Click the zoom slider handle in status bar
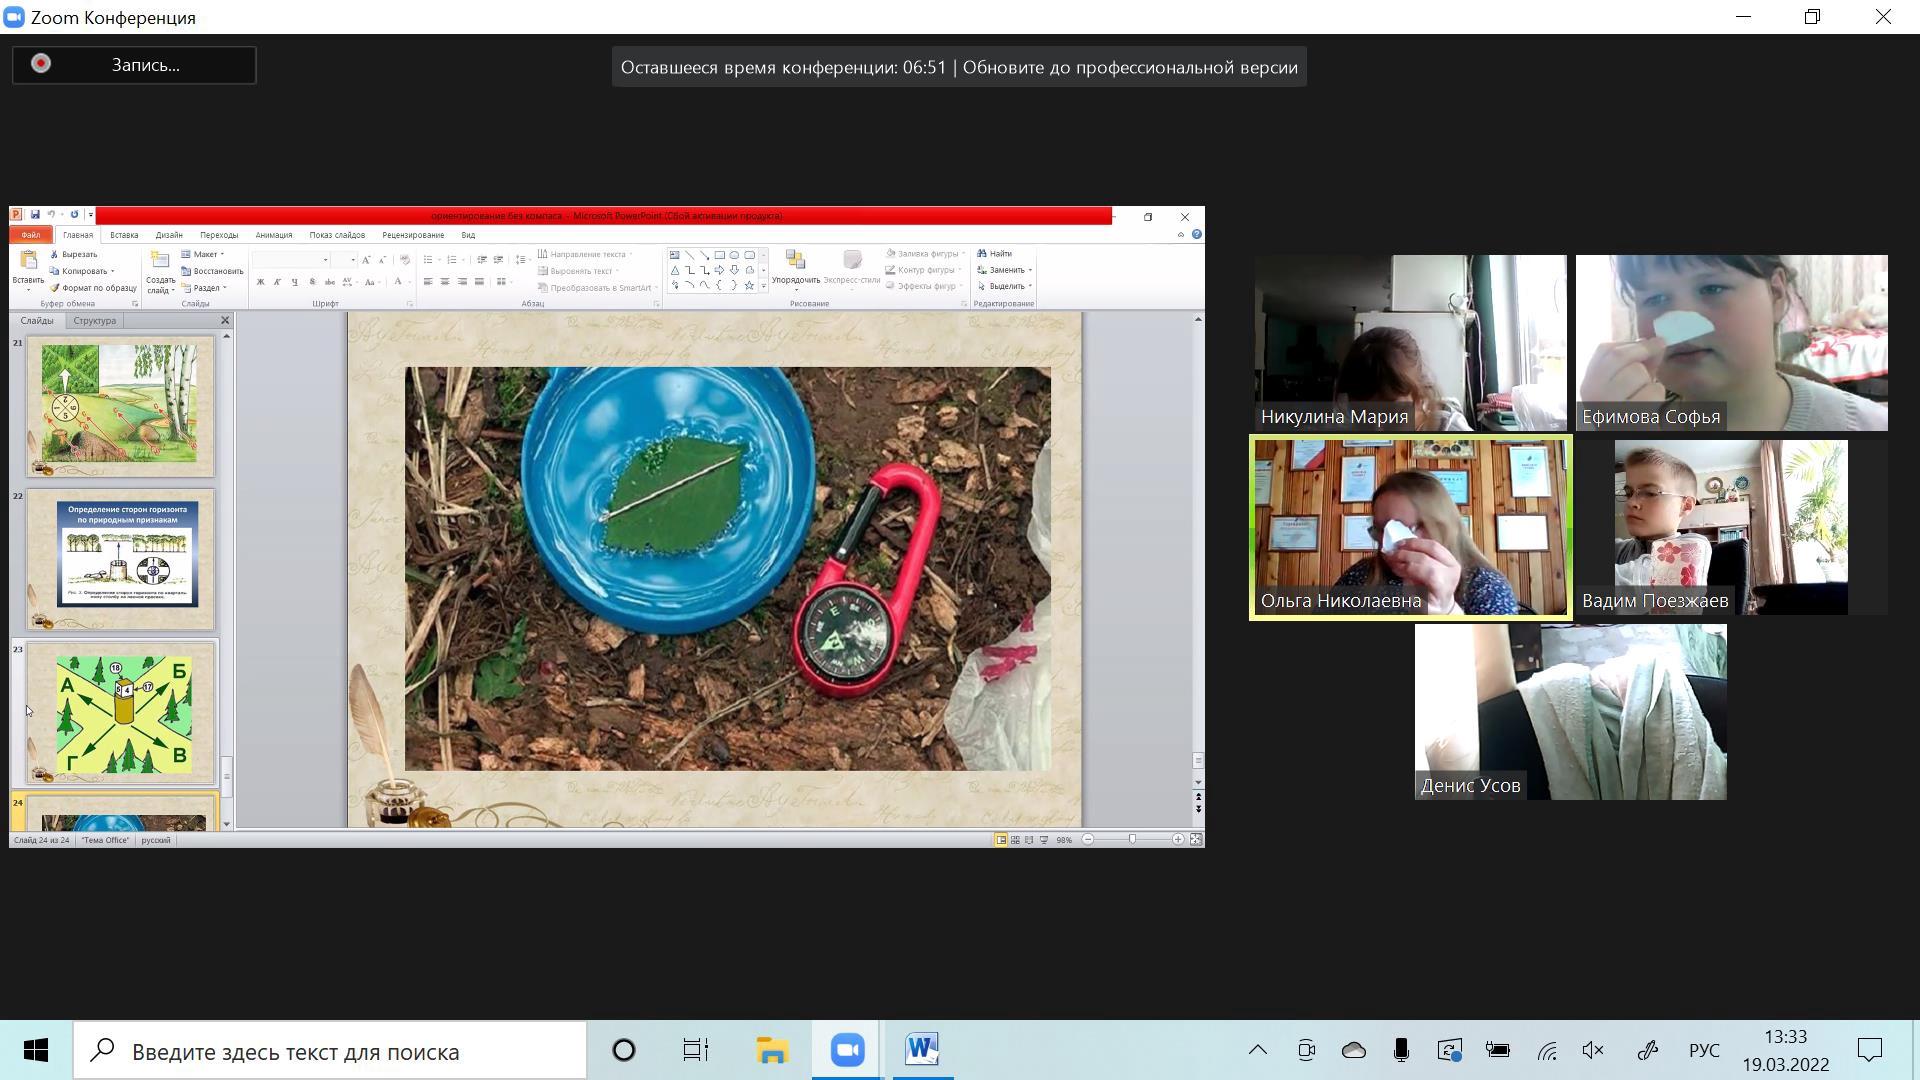 tap(1132, 840)
